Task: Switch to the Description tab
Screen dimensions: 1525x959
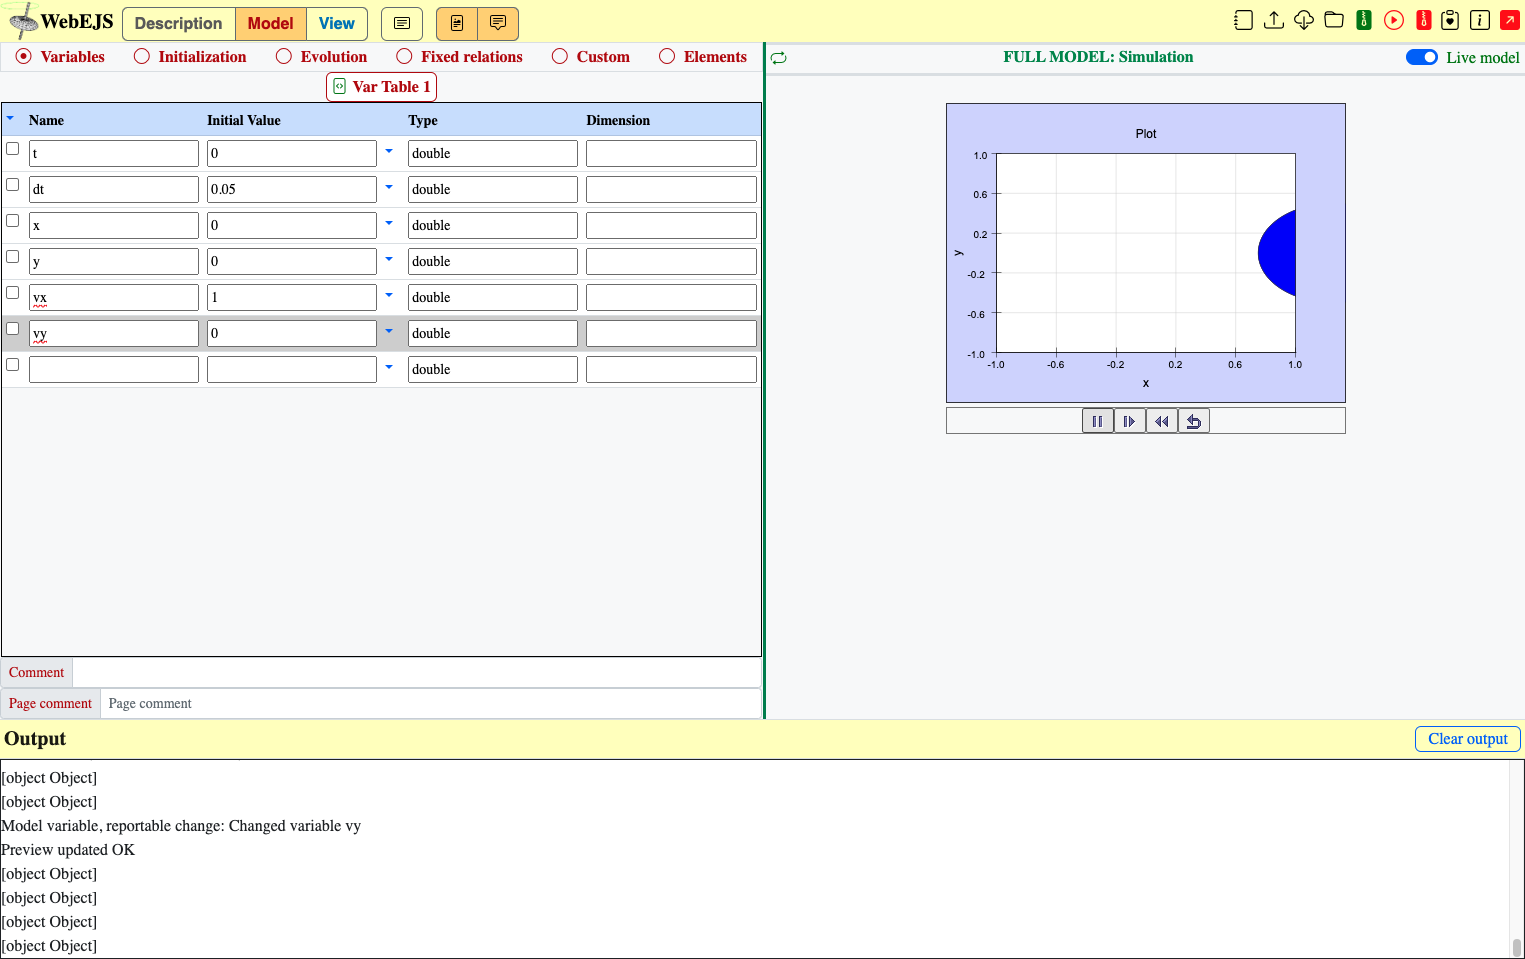Action: tap(179, 23)
